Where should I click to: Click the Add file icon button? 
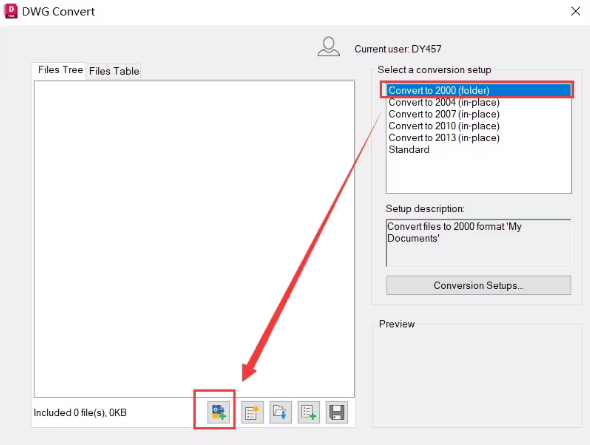pyautogui.click(x=218, y=412)
